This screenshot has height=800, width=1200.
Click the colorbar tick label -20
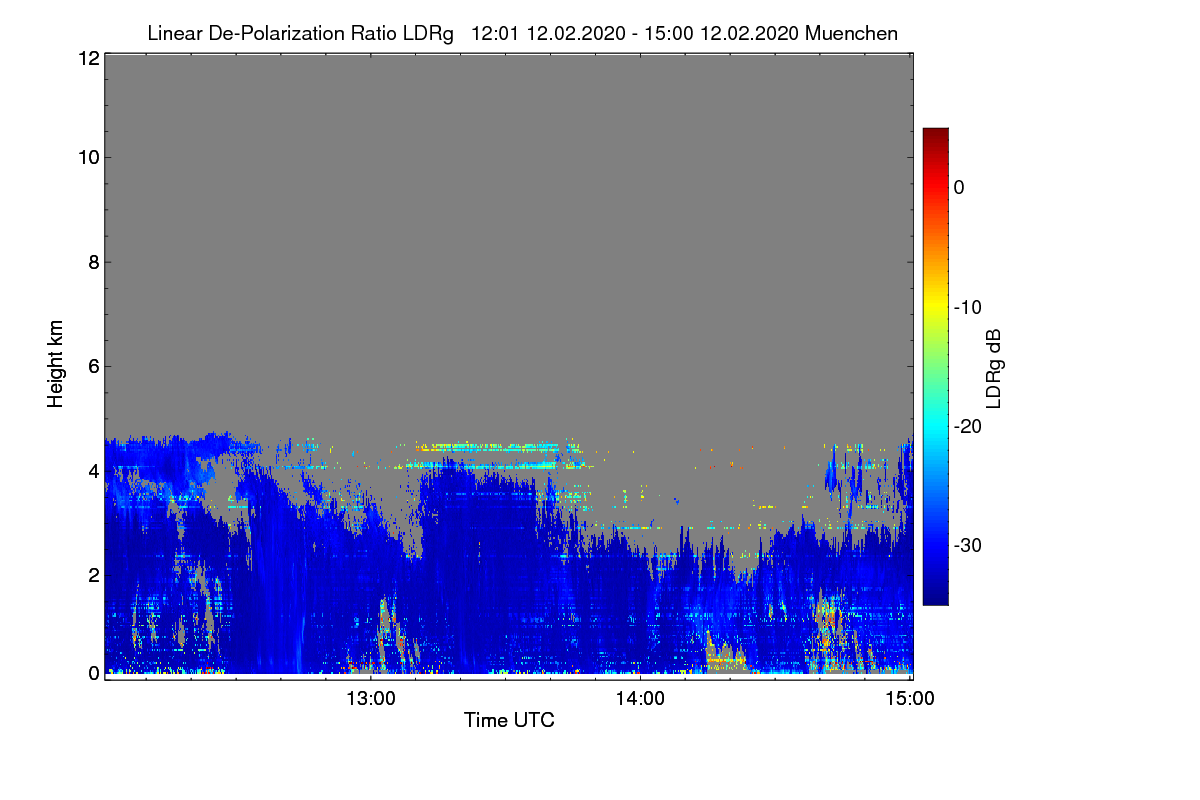point(967,426)
